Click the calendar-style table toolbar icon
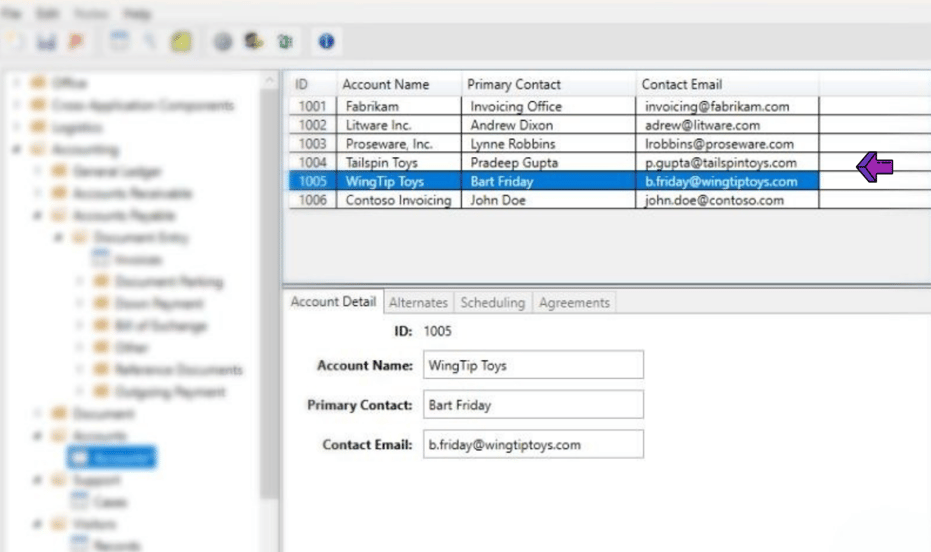The width and height of the screenshot is (931, 552). (x=119, y=42)
